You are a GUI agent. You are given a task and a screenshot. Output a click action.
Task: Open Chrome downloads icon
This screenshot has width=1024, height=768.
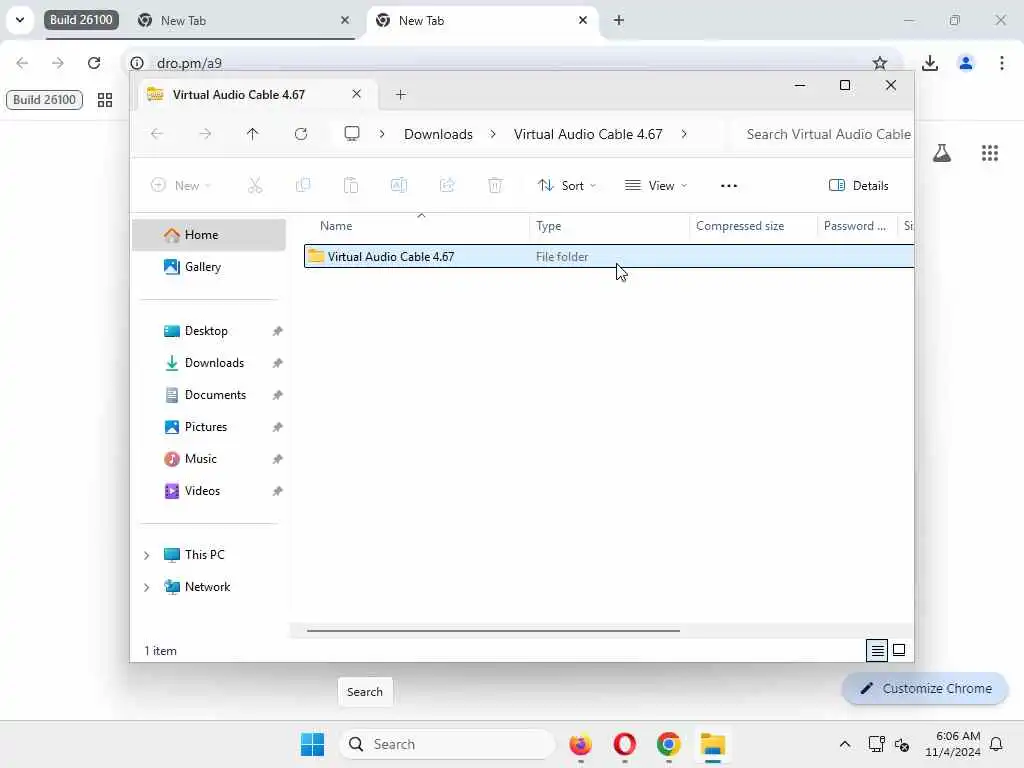[930, 63]
